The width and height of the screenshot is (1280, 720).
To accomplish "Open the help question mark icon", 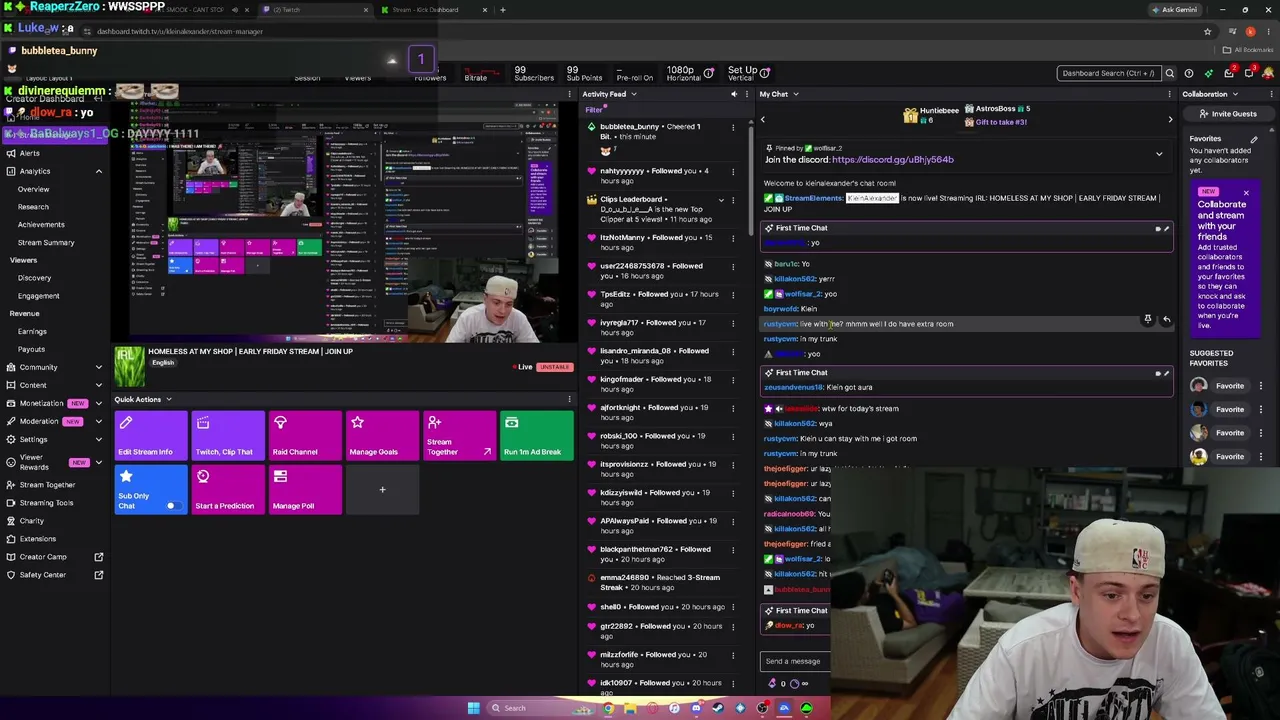I will tap(1189, 73).
